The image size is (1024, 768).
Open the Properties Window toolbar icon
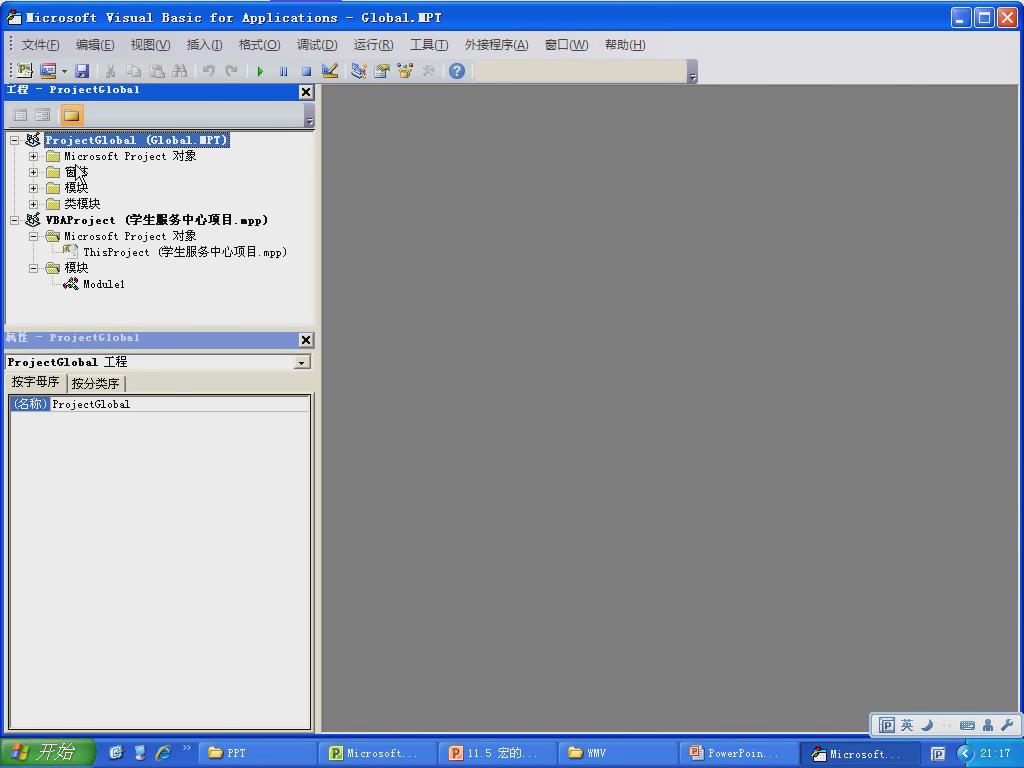[382, 71]
